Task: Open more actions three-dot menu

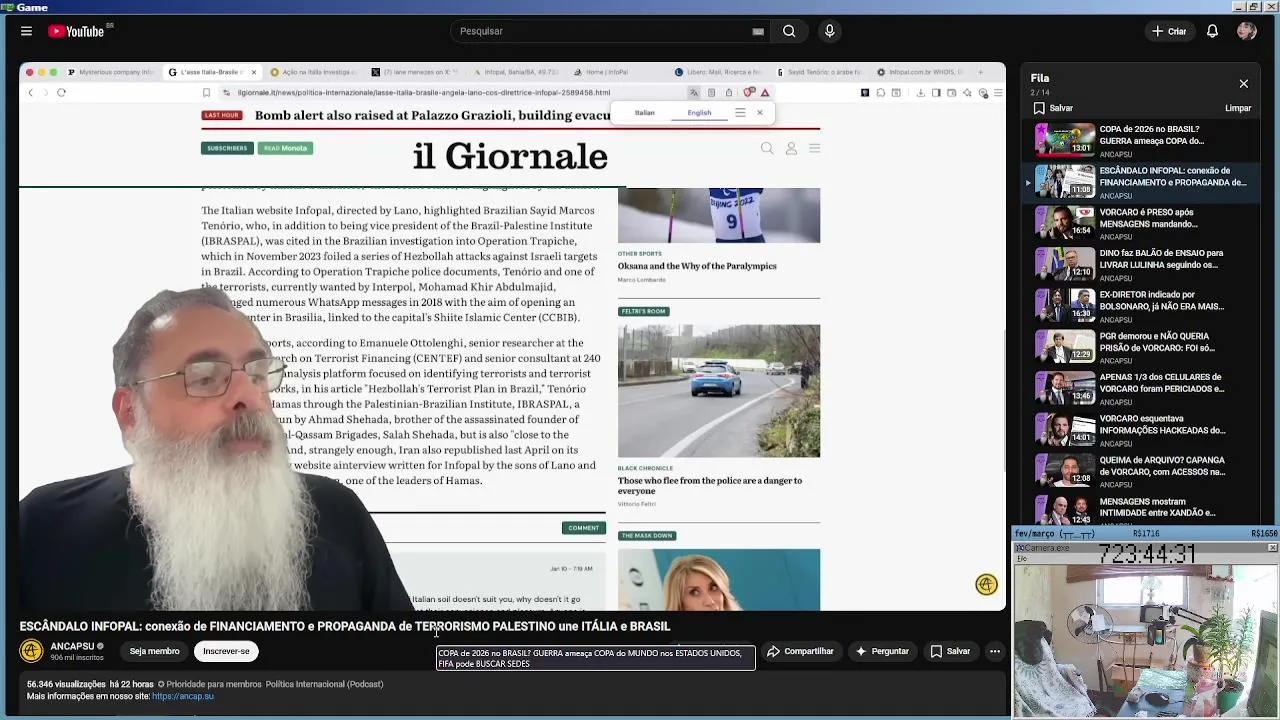Action: coord(994,651)
